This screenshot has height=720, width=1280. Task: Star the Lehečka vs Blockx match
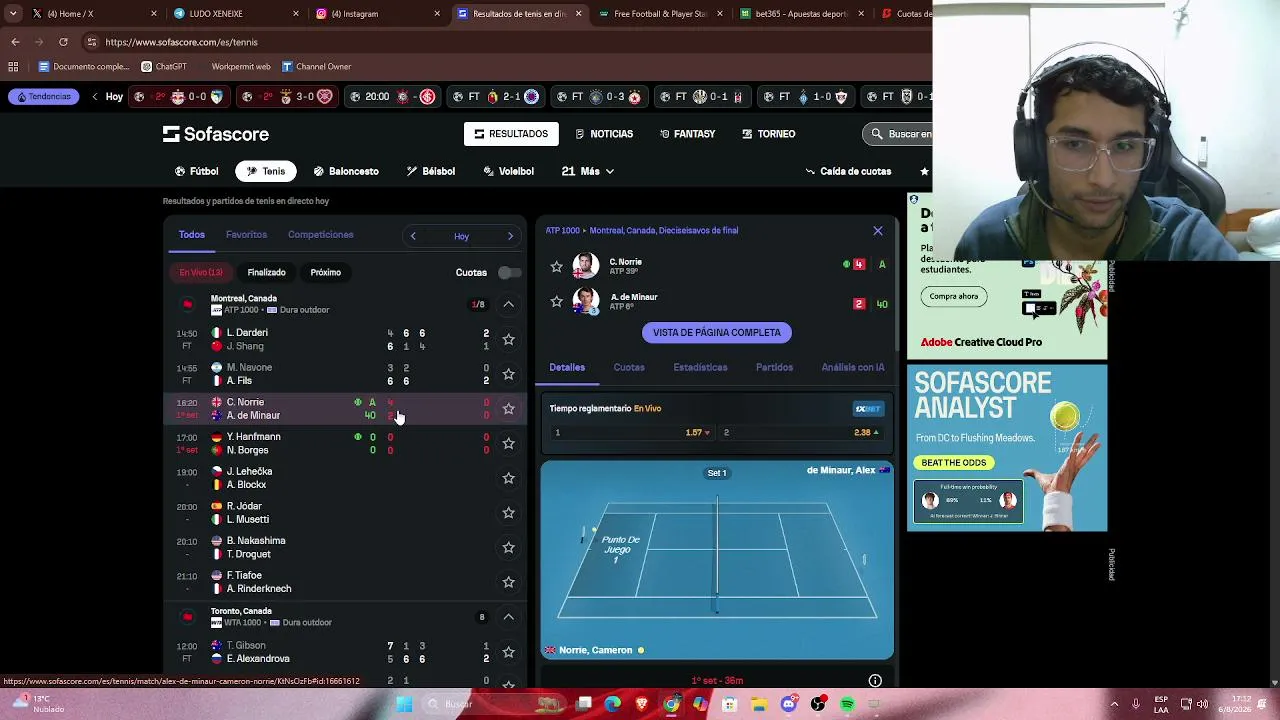[508, 478]
